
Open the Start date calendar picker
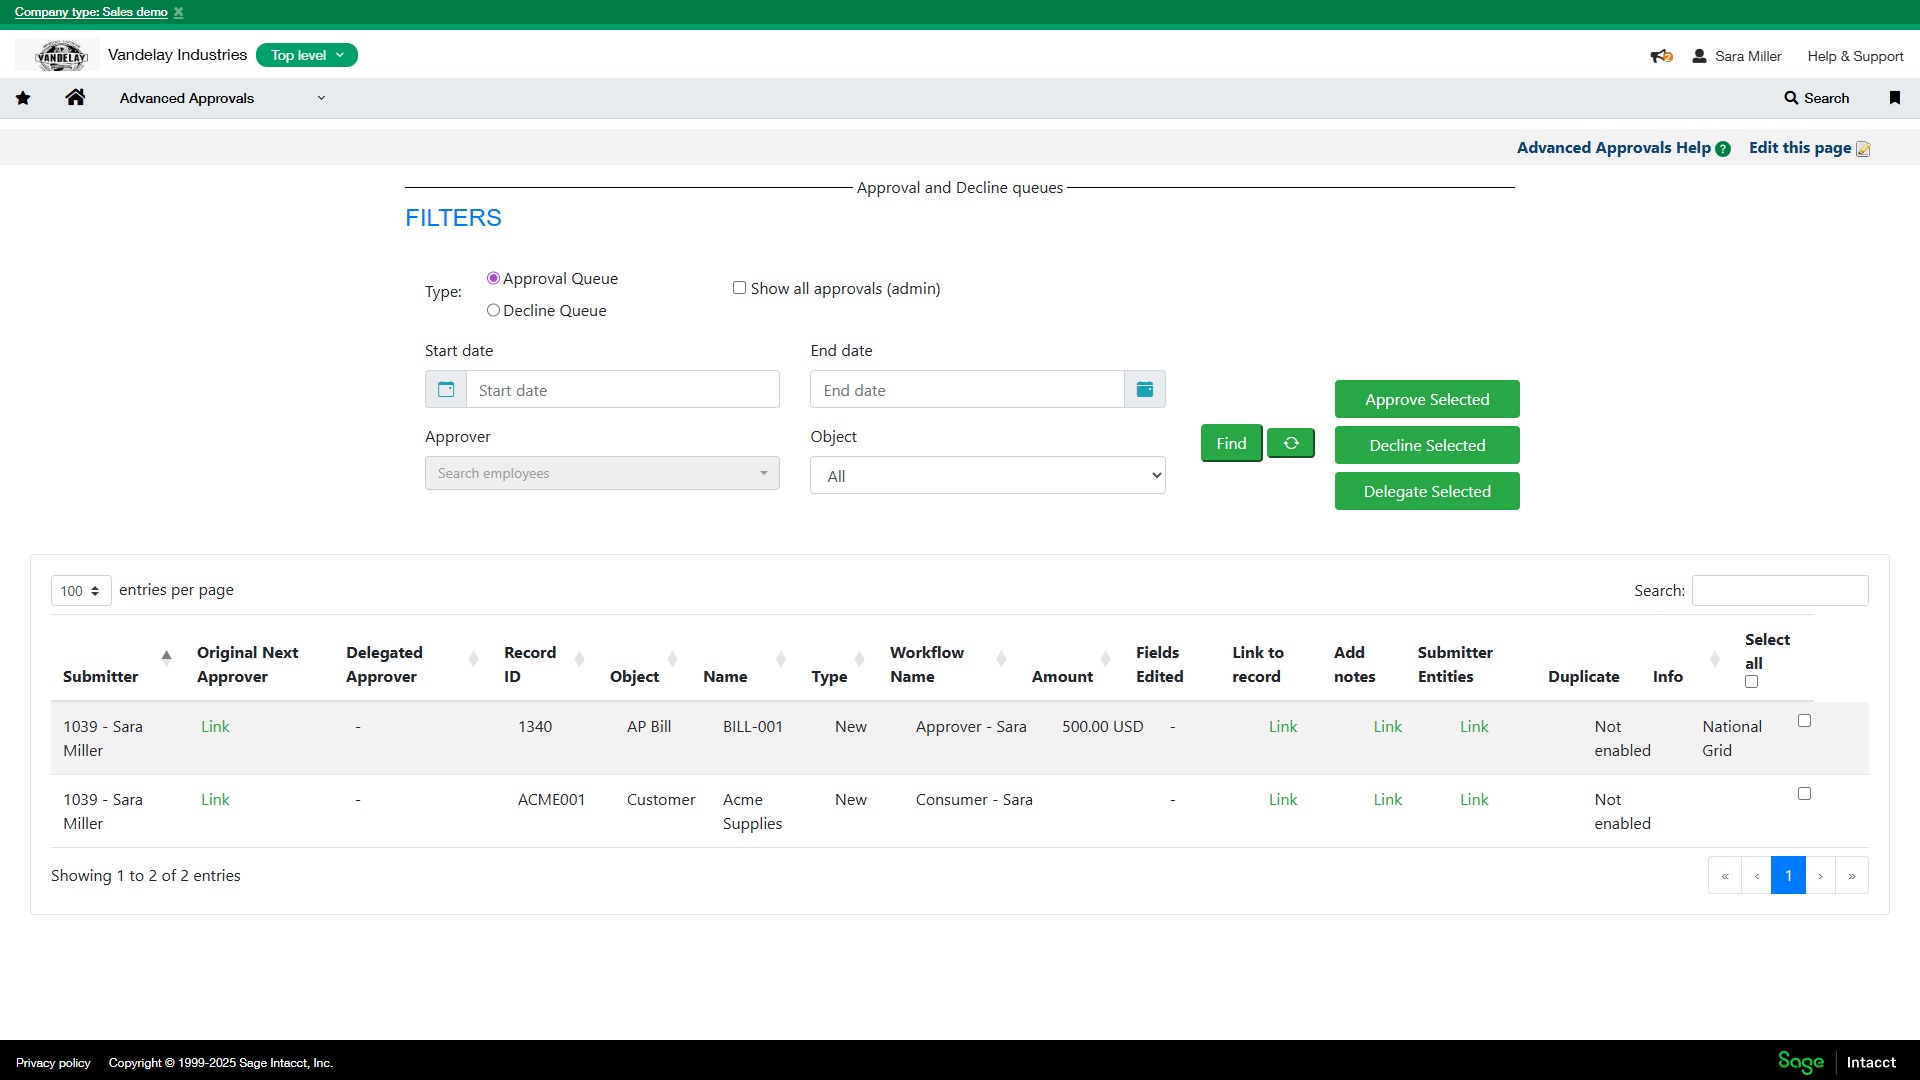click(446, 389)
